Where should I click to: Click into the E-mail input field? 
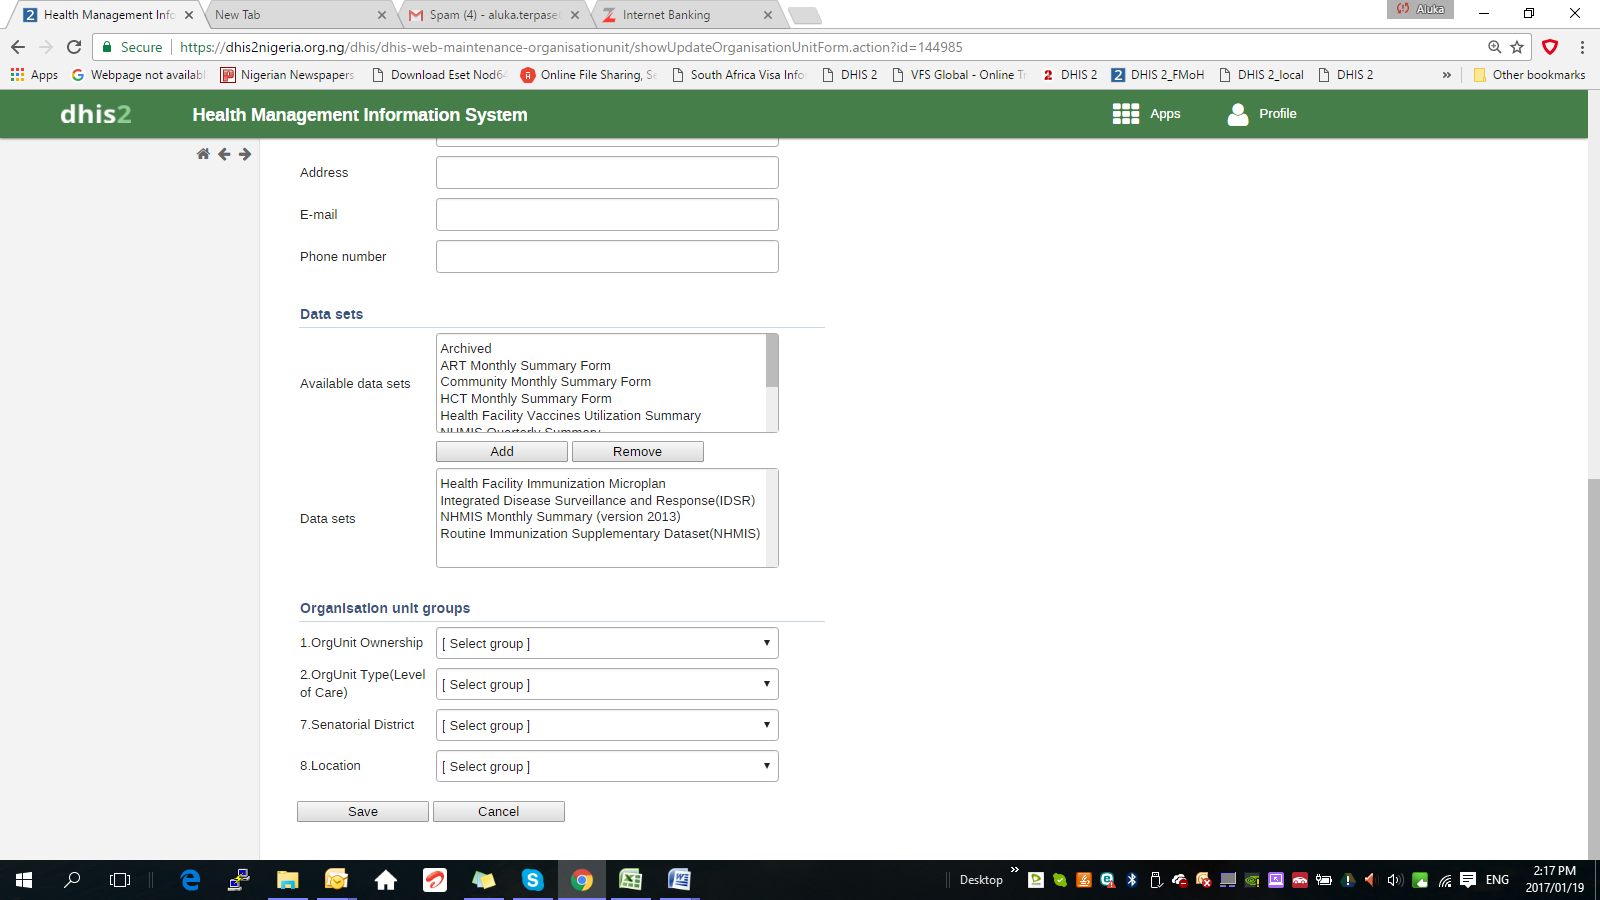pos(607,215)
